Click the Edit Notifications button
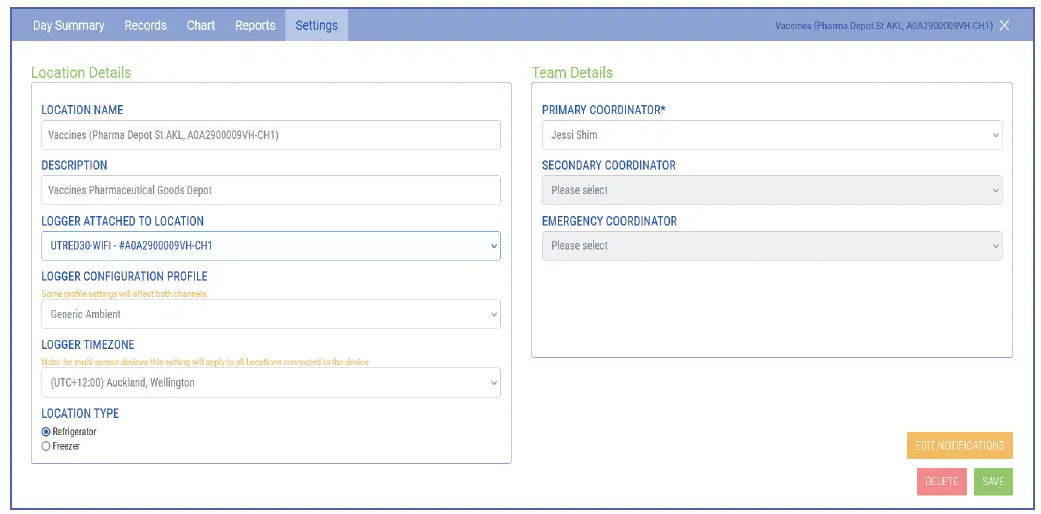The image size is (1041, 514). (x=959, y=445)
